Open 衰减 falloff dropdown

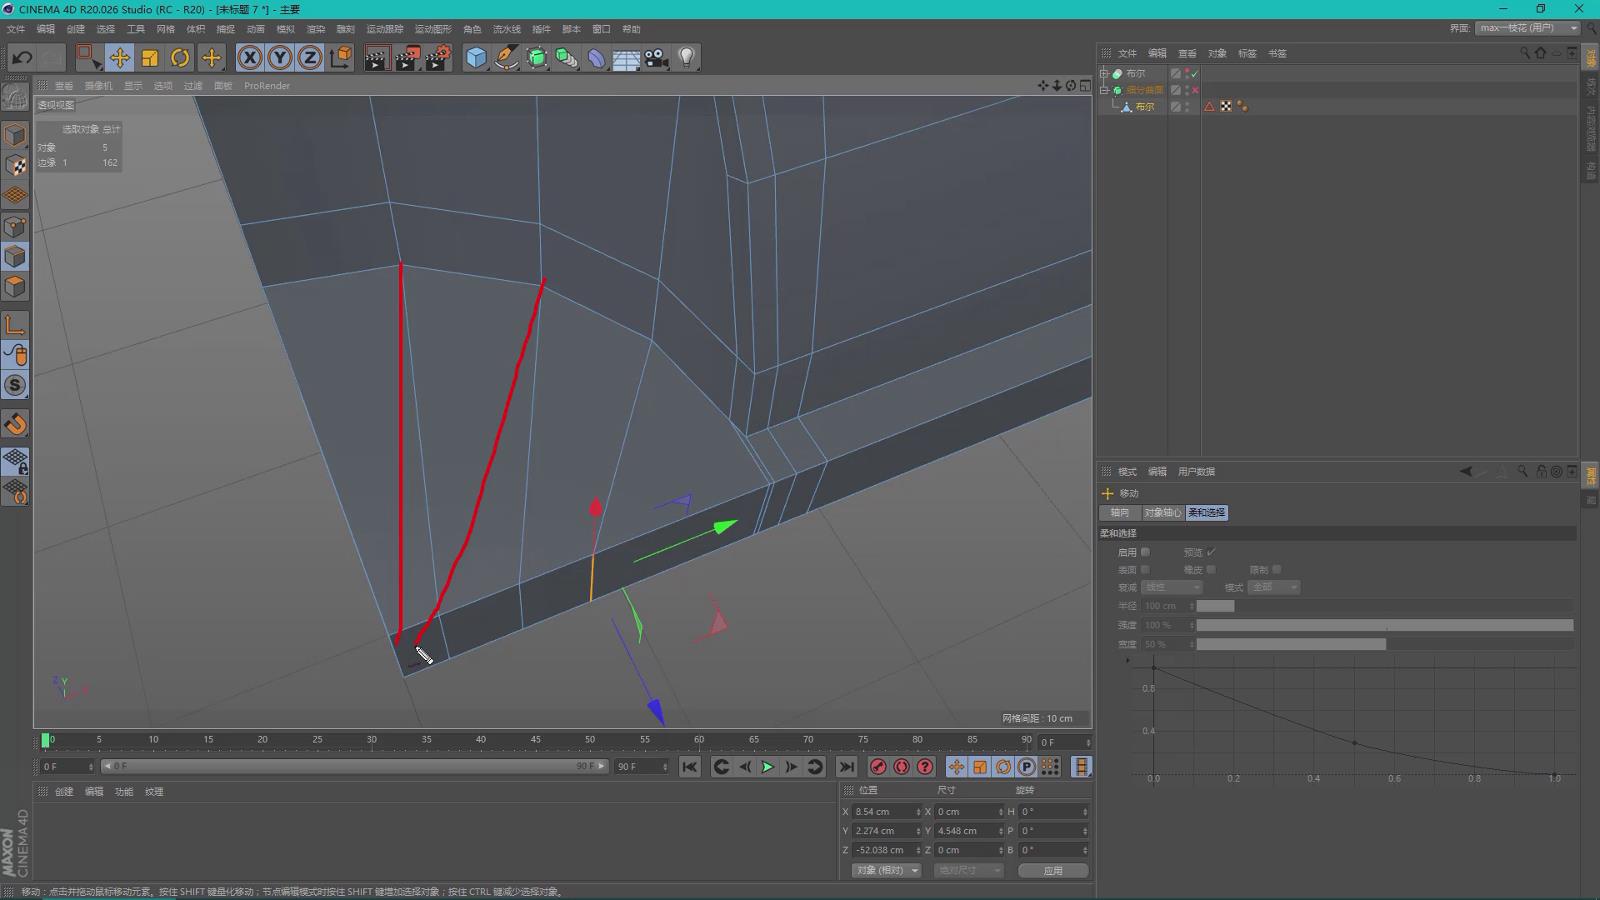pos(1172,587)
